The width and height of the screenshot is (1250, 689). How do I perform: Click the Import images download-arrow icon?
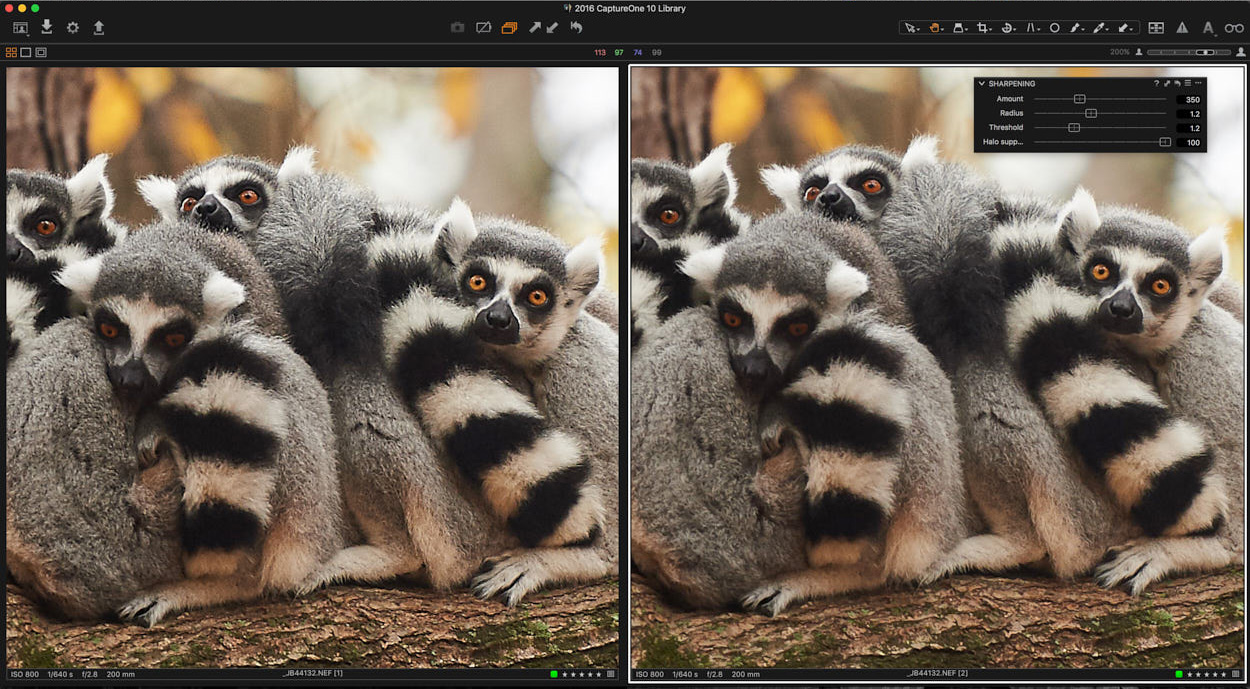[x=47, y=27]
